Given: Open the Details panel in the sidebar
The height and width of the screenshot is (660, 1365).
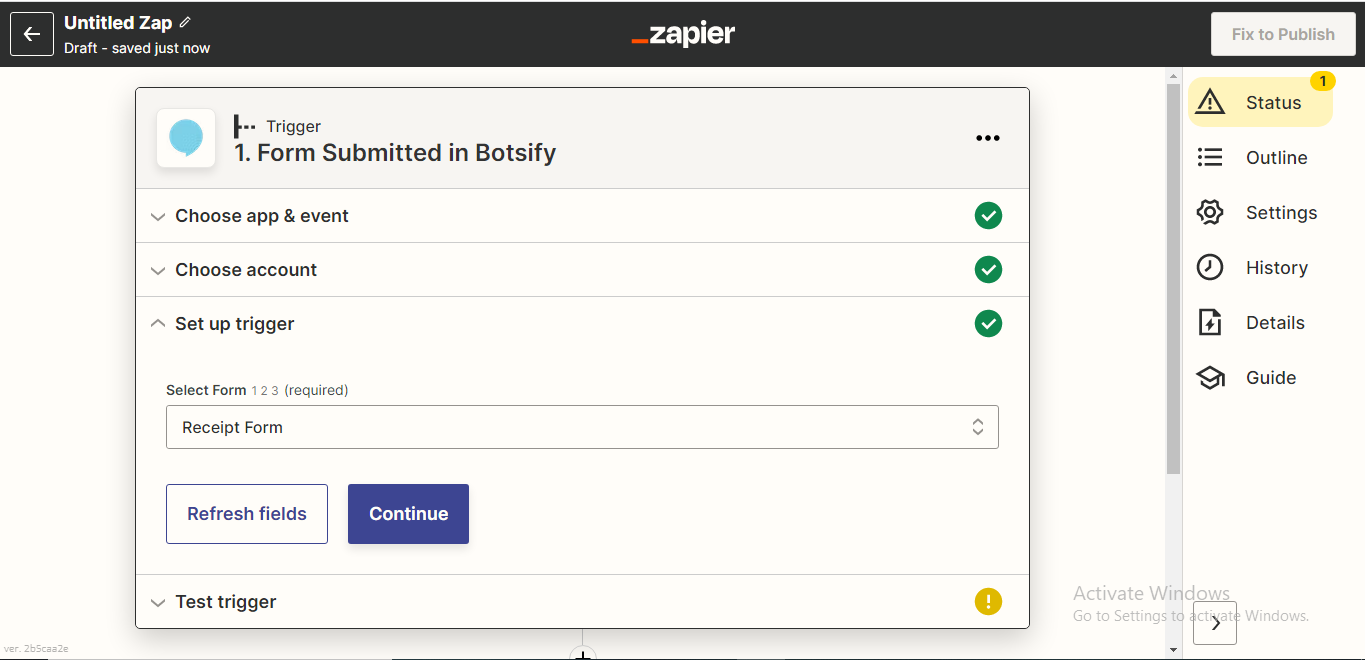Looking at the screenshot, I should pyautogui.click(x=1275, y=323).
